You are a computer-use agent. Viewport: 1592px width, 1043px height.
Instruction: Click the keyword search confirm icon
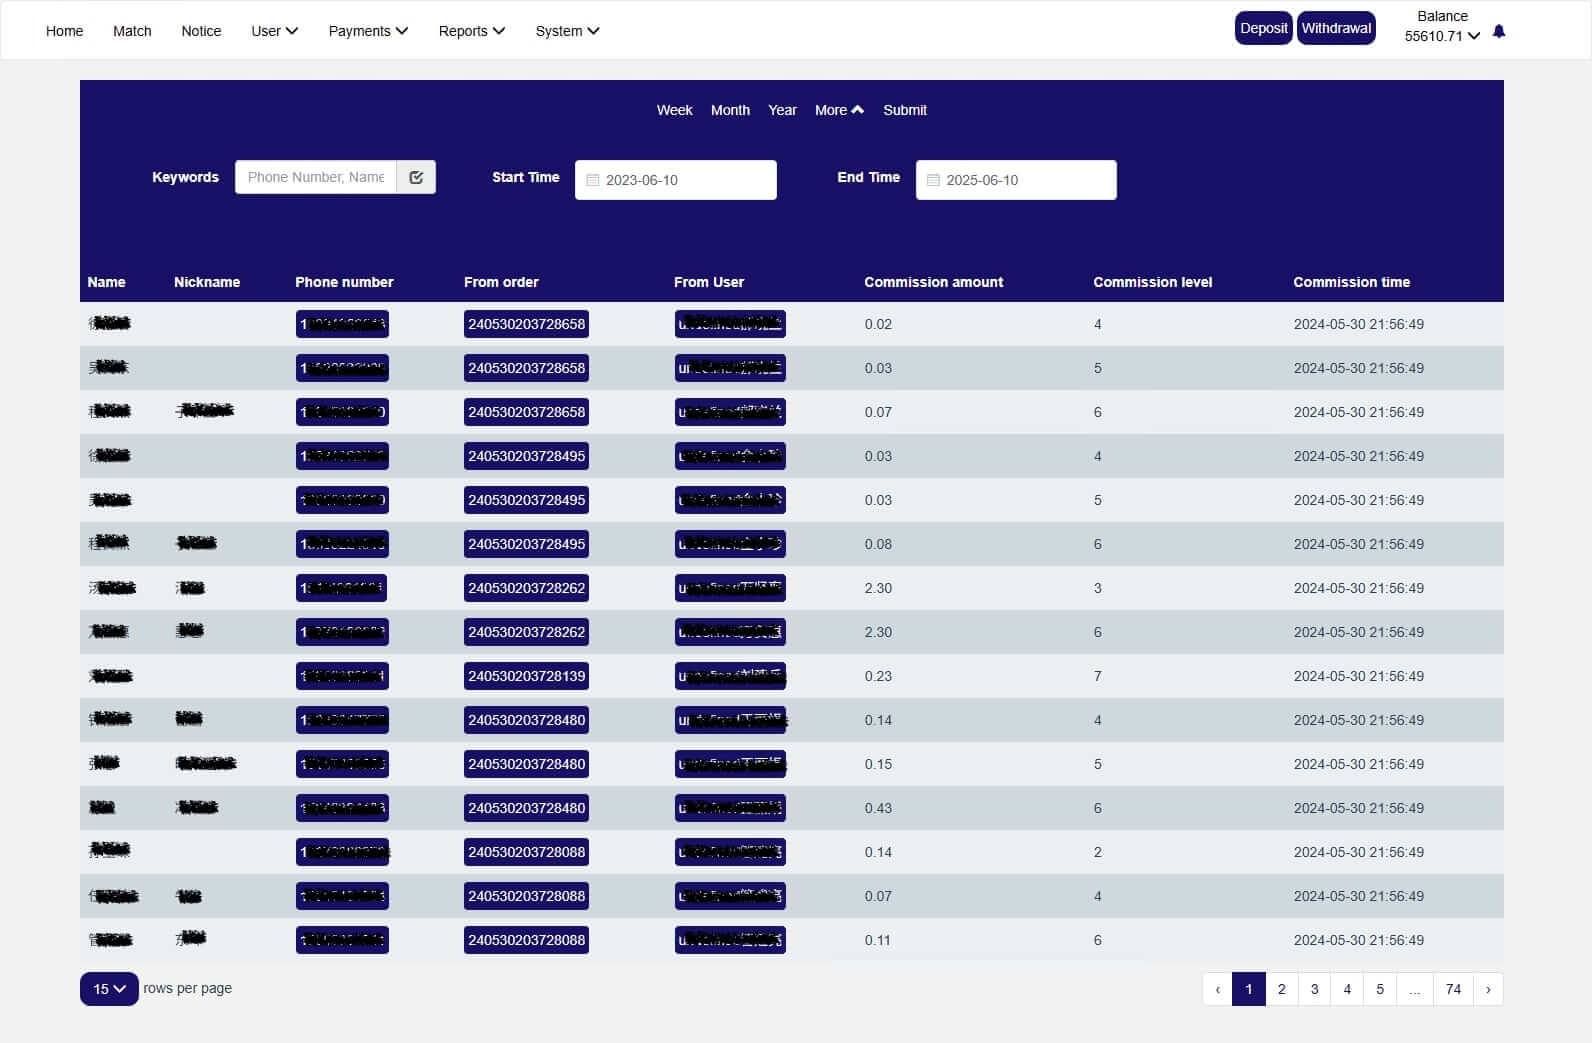[x=416, y=177]
